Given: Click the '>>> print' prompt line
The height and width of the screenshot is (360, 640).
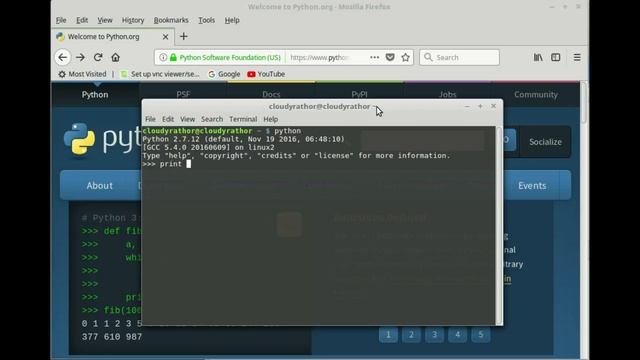Looking at the screenshot, I should (x=167, y=164).
